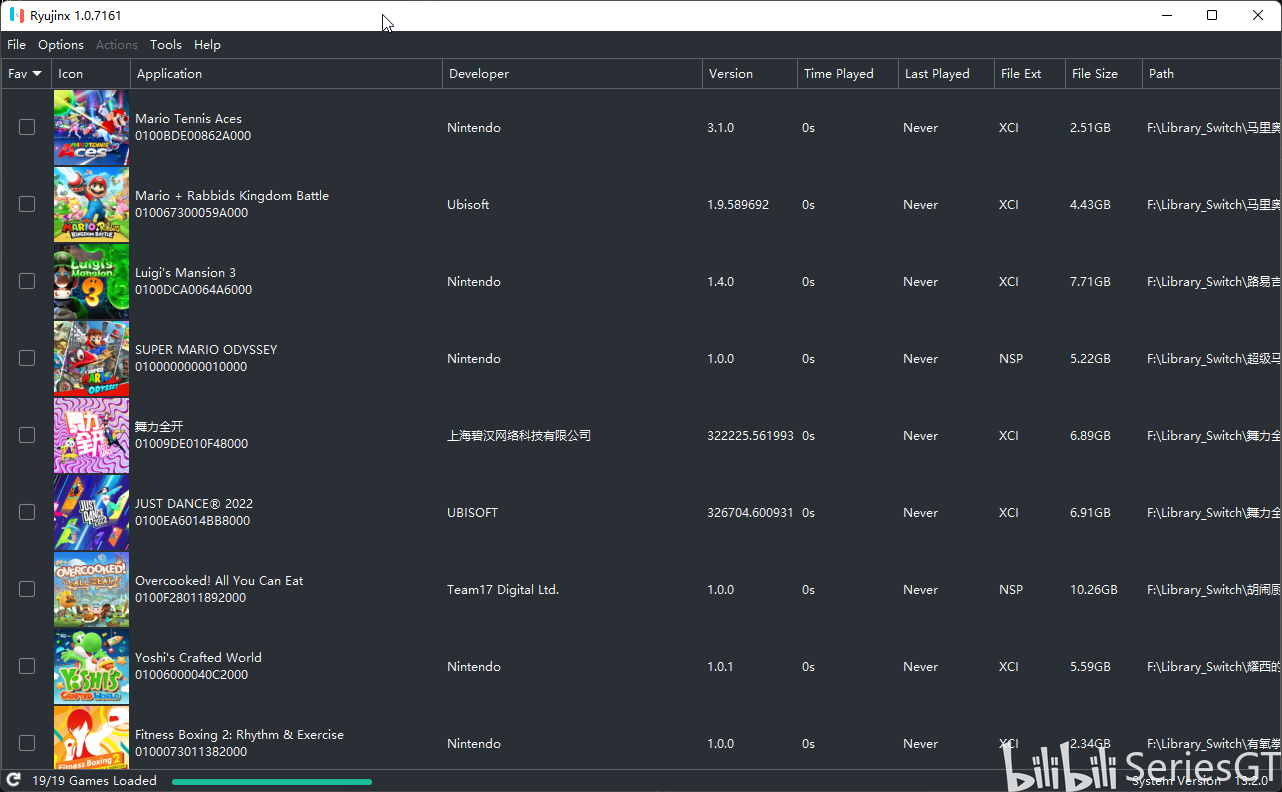The width and height of the screenshot is (1282, 792).
Task: Select the Super Mario Odyssey cover icon
Action: coord(91,358)
